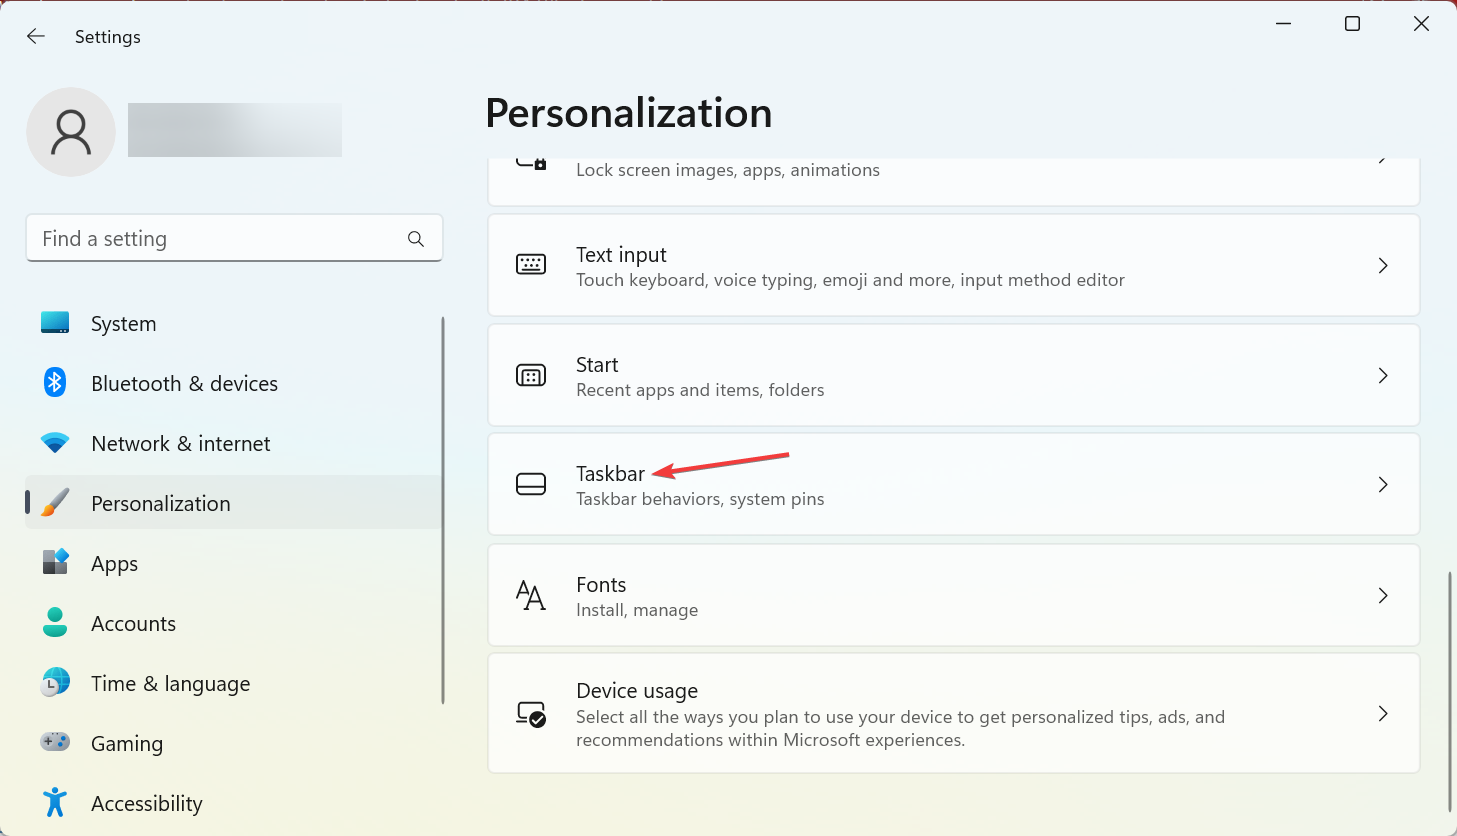Click the Start menu settings icon
1457x836 pixels.
[x=531, y=376]
